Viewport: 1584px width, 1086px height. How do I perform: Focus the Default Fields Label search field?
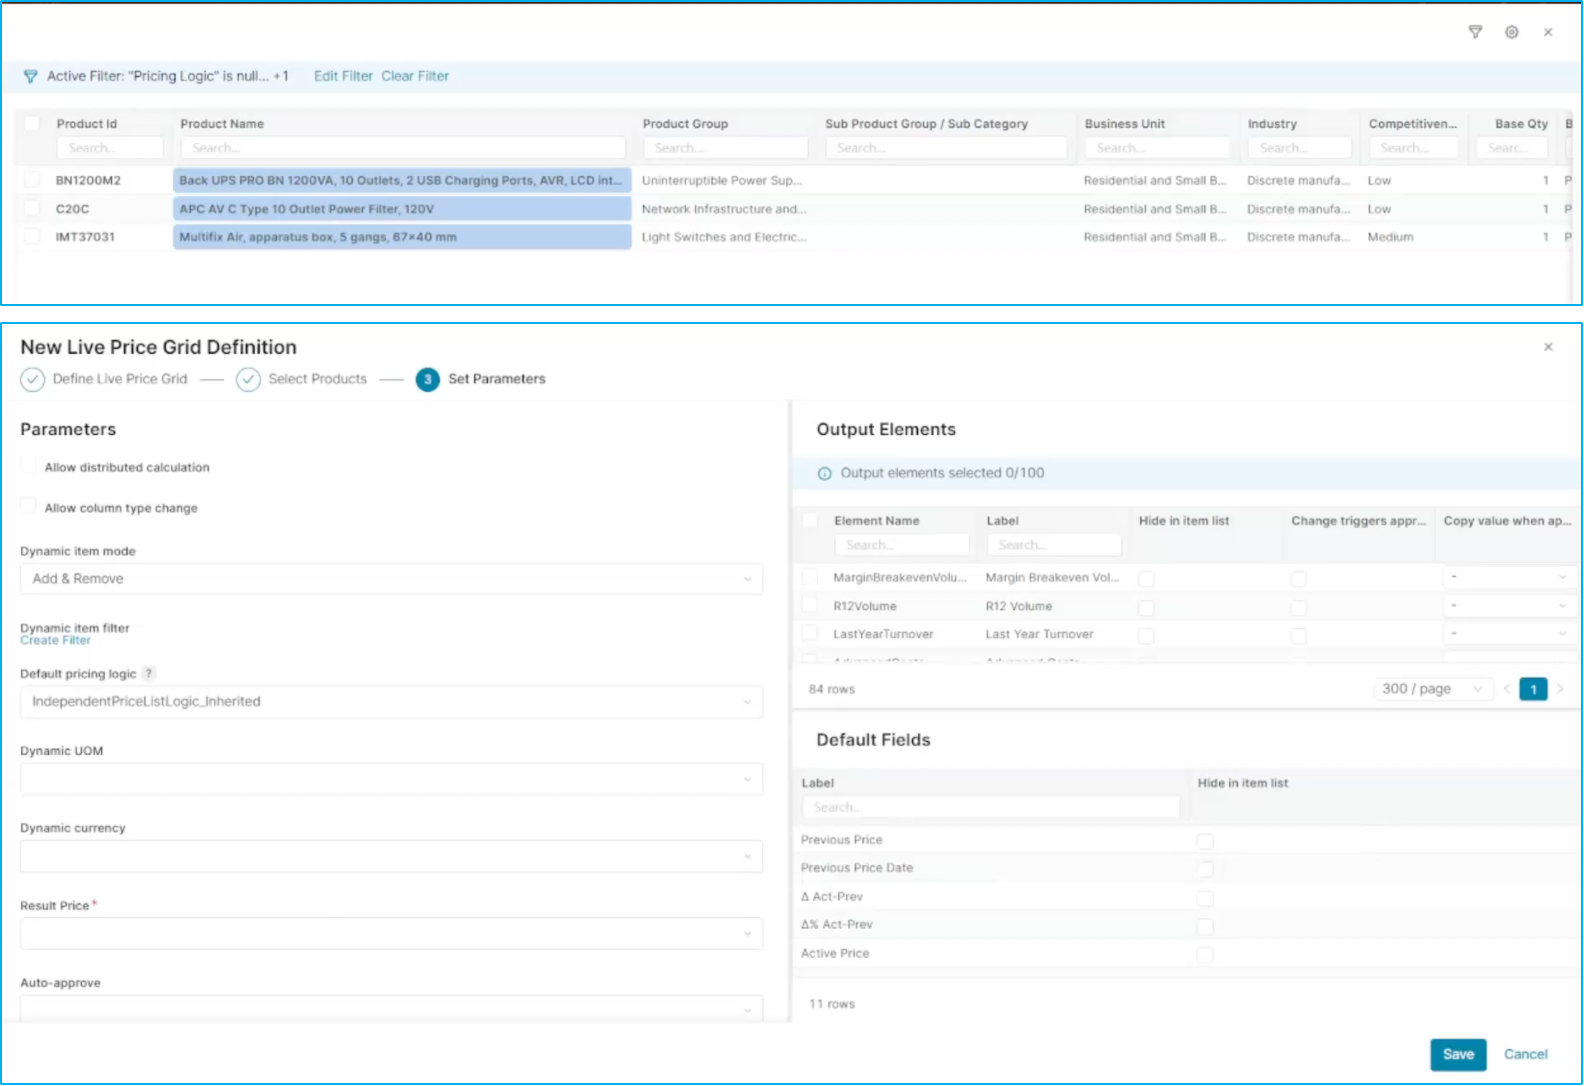990,807
